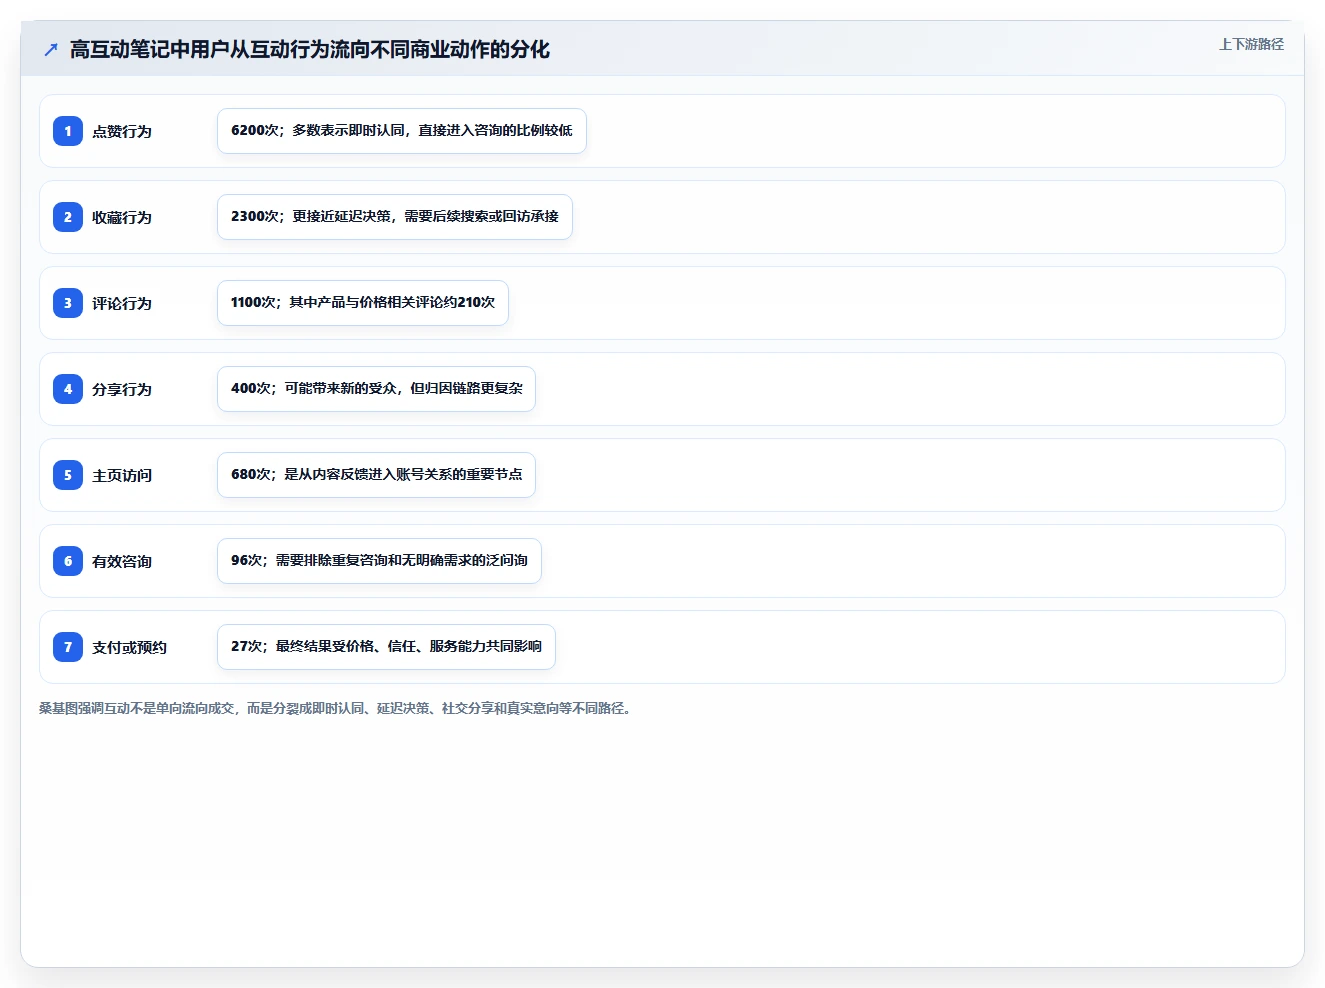Select step badge number 7
Screen dimensions: 1325x988
(x=68, y=647)
